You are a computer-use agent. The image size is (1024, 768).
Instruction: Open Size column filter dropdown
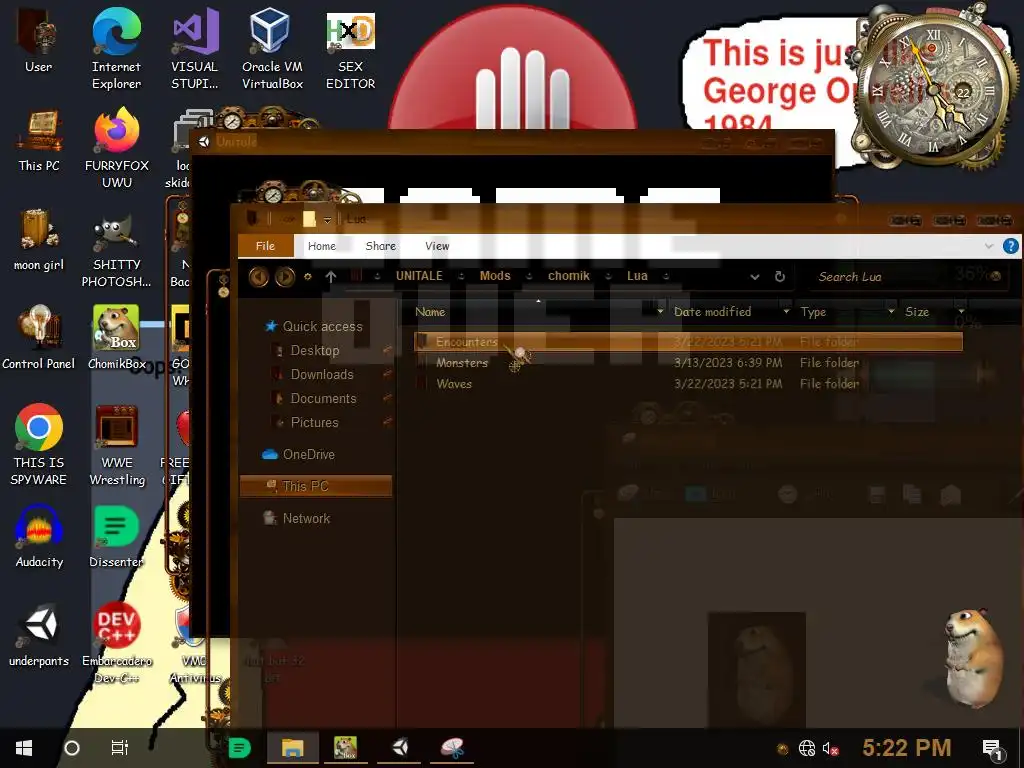(961, 311)
